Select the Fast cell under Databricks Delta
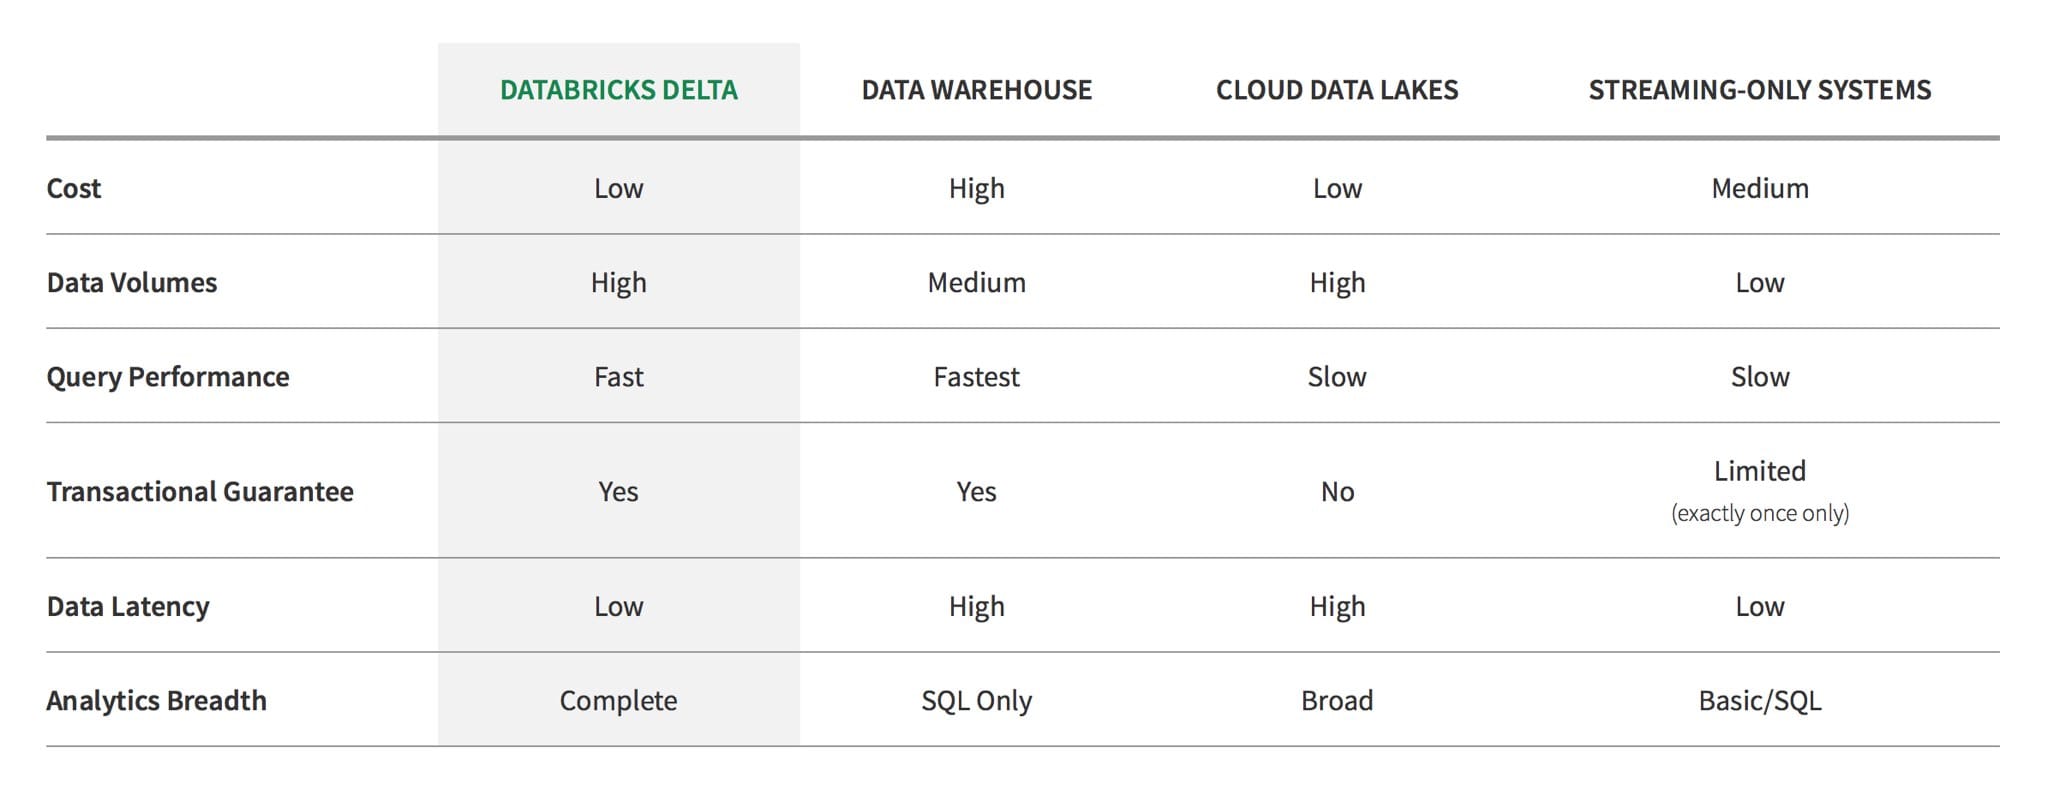 coord(618,377)
